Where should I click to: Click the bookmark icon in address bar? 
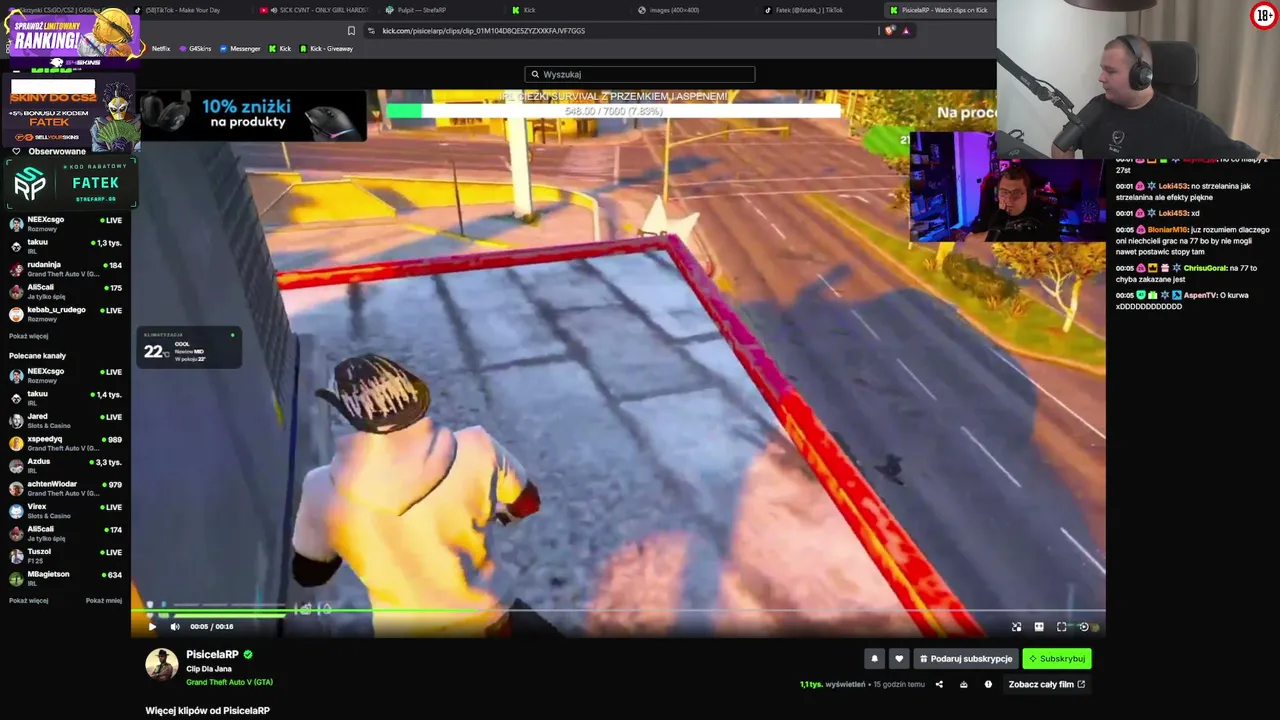[351, 31]
